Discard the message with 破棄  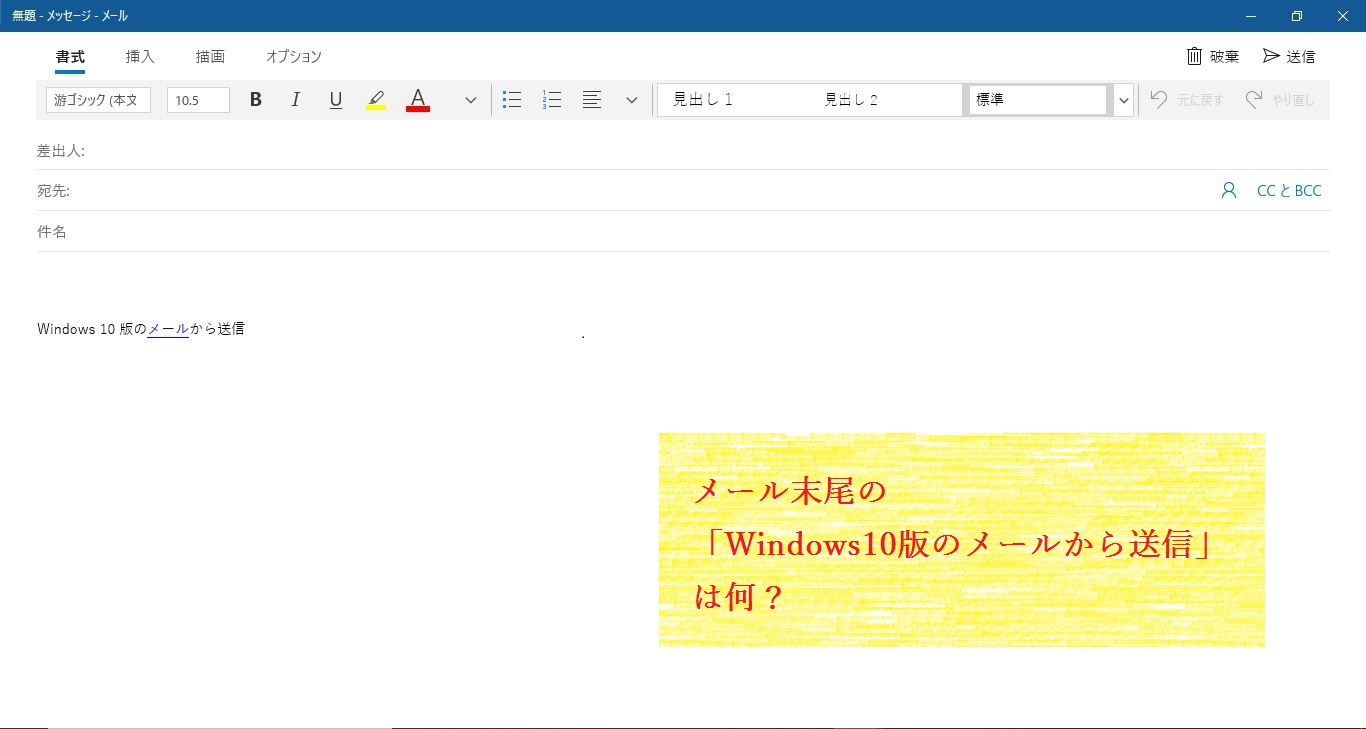pyautogui.click(x=1213, y=56)
